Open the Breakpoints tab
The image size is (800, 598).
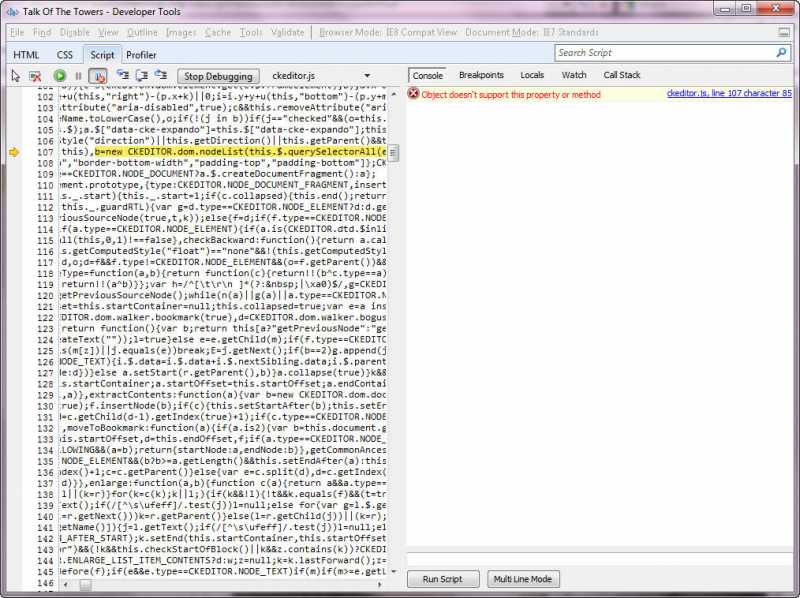coord(481,75)
